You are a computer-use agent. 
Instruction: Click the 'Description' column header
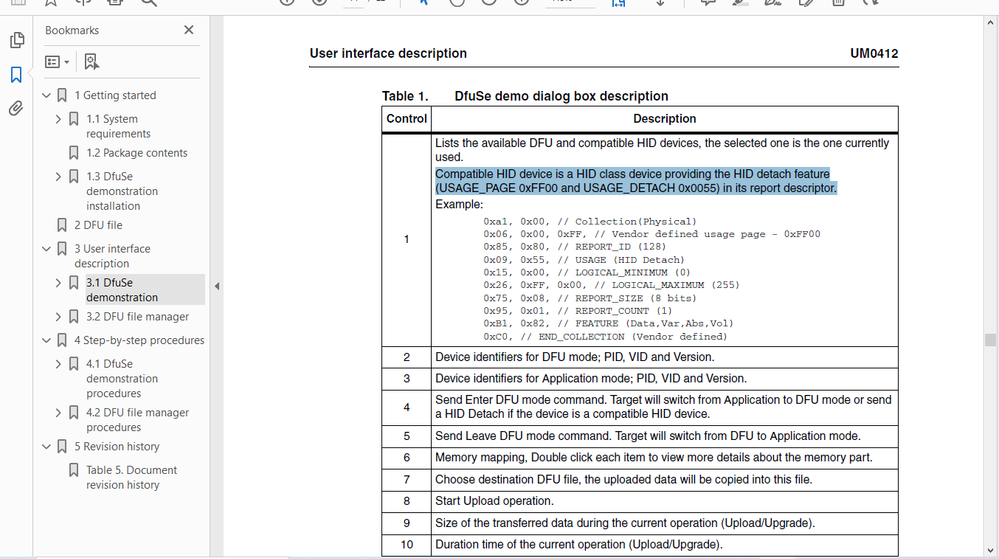tap(665, 119)
